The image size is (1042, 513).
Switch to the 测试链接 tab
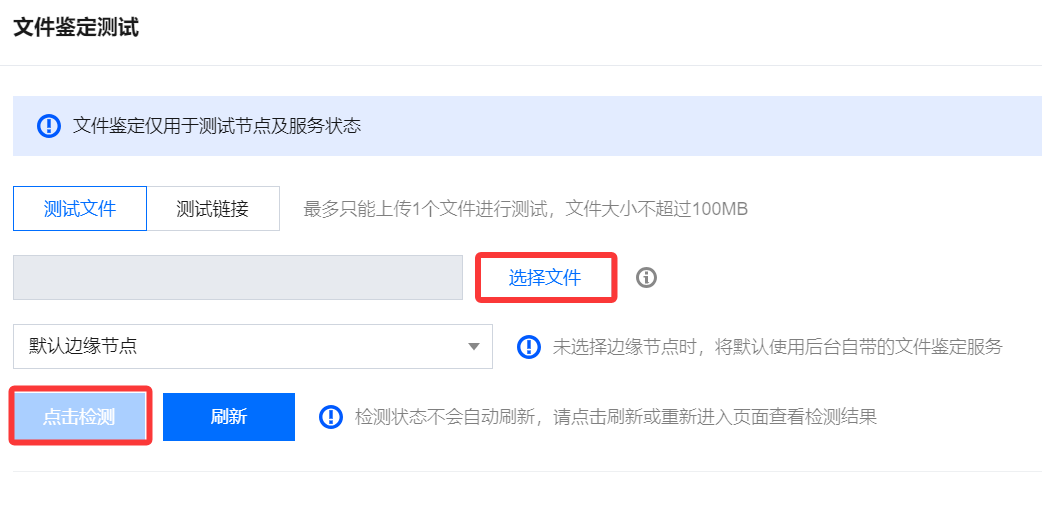tap(212, 209)
